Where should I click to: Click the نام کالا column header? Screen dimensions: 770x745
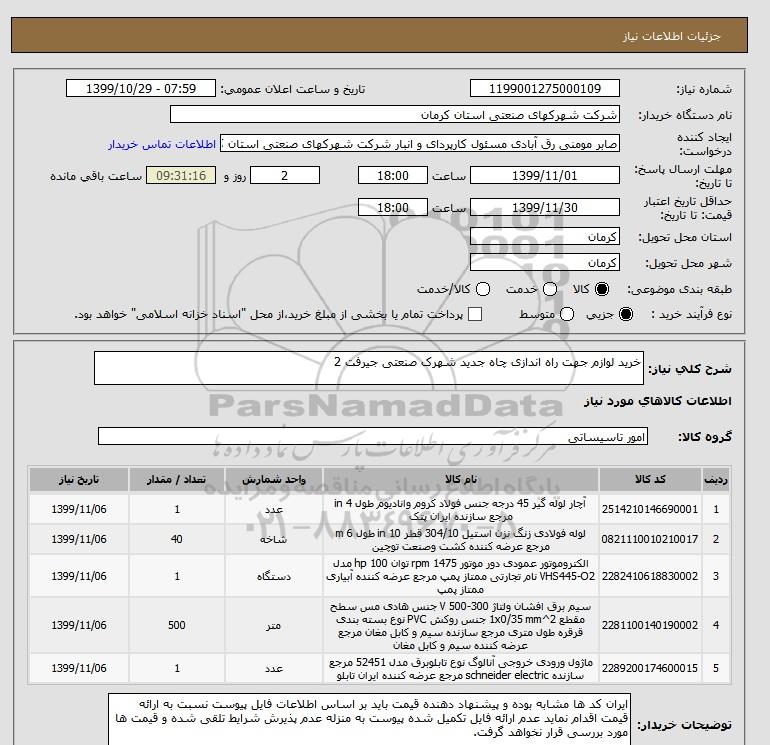(x=461, y=480)
